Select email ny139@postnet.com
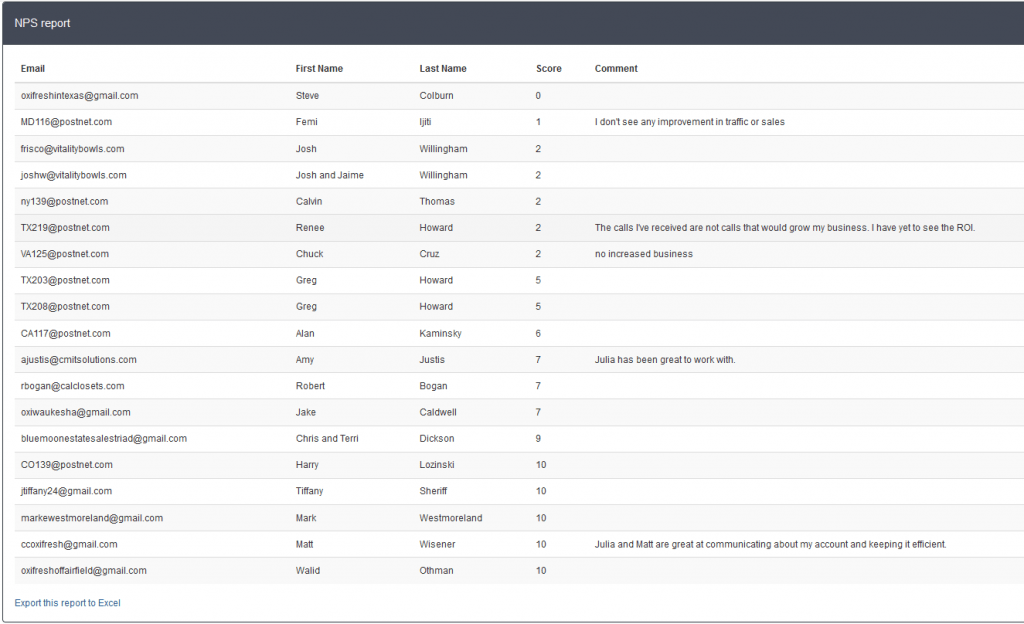This screenshot has width=1024, height=624. point(64,201)
